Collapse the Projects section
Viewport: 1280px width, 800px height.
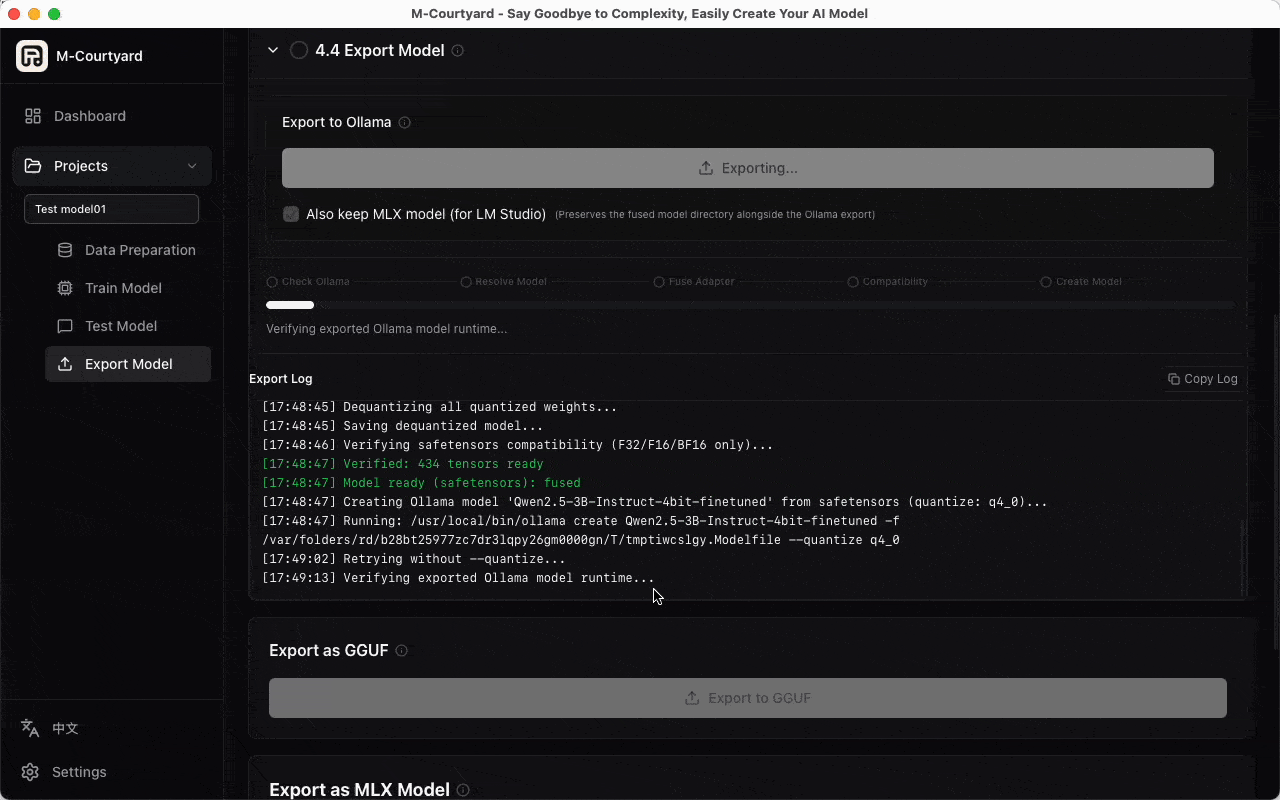coord(193,166)
